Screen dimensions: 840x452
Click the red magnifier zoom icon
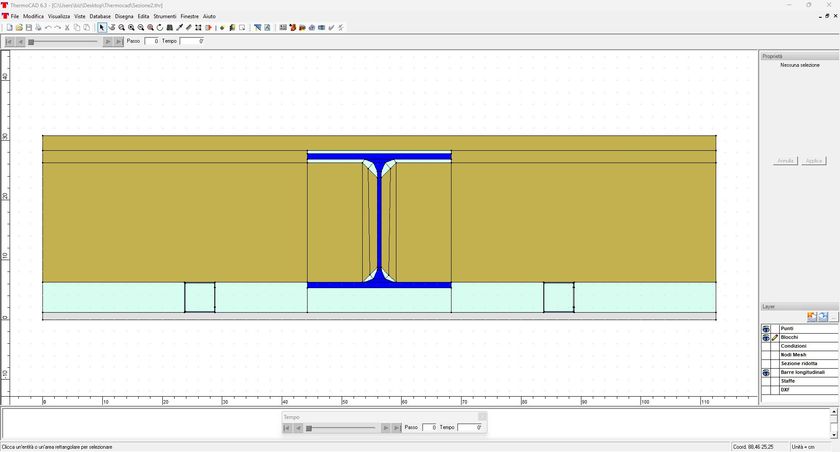click(x=150, y=27)
